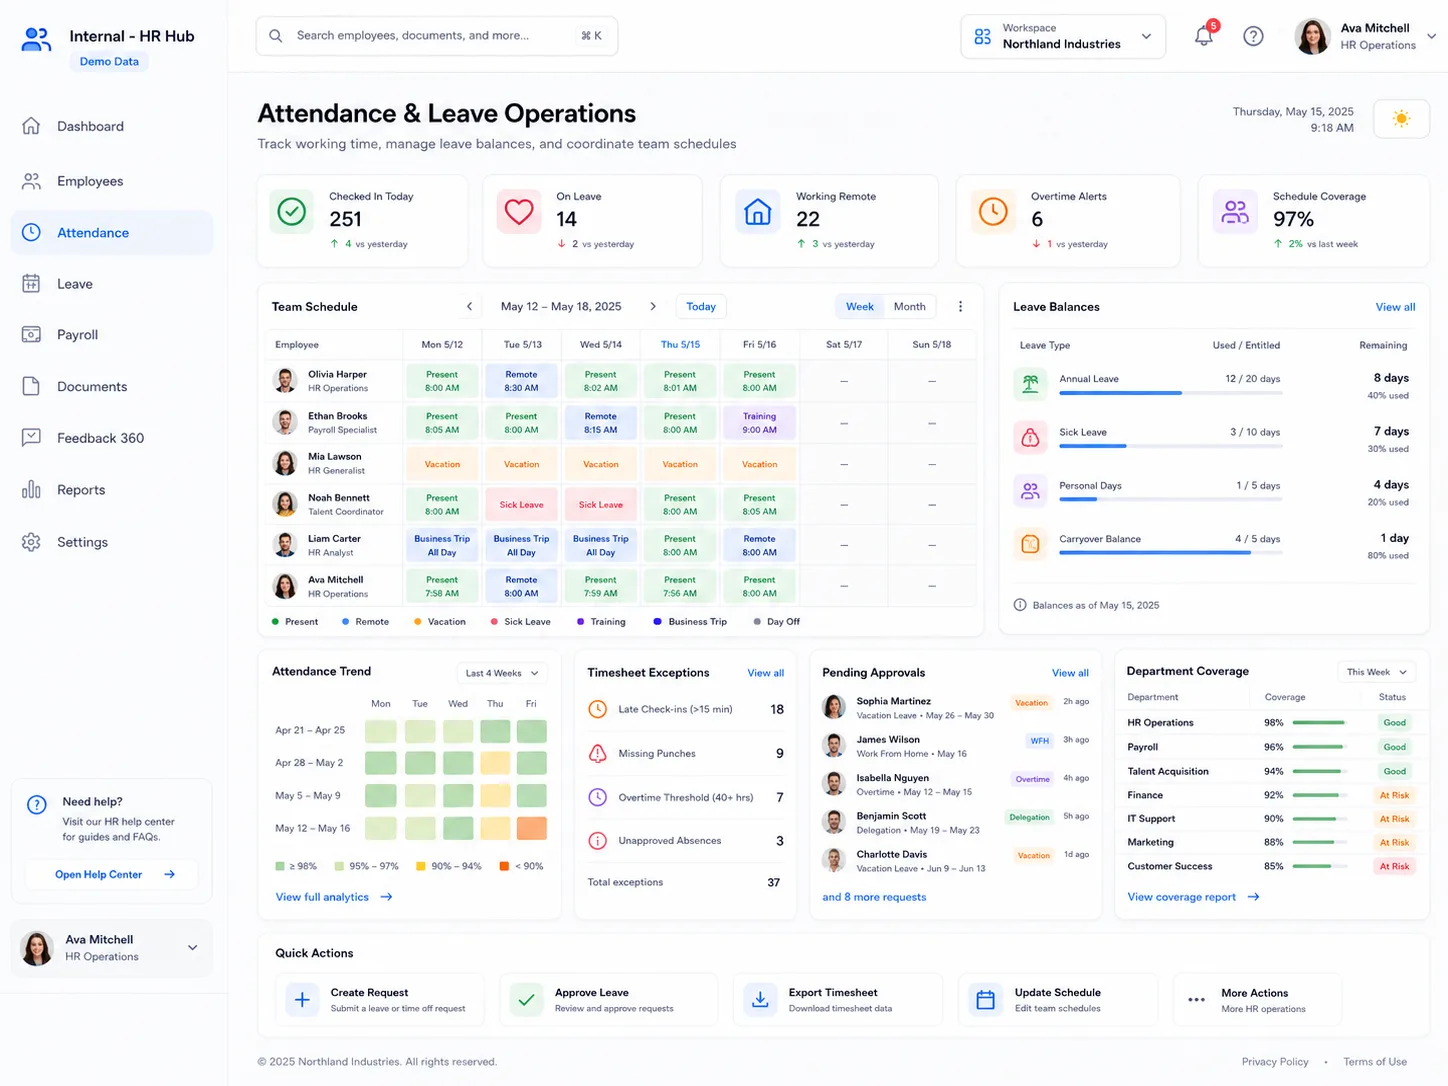Click the More Actions ellipsis icon

coord(1196,1000)
